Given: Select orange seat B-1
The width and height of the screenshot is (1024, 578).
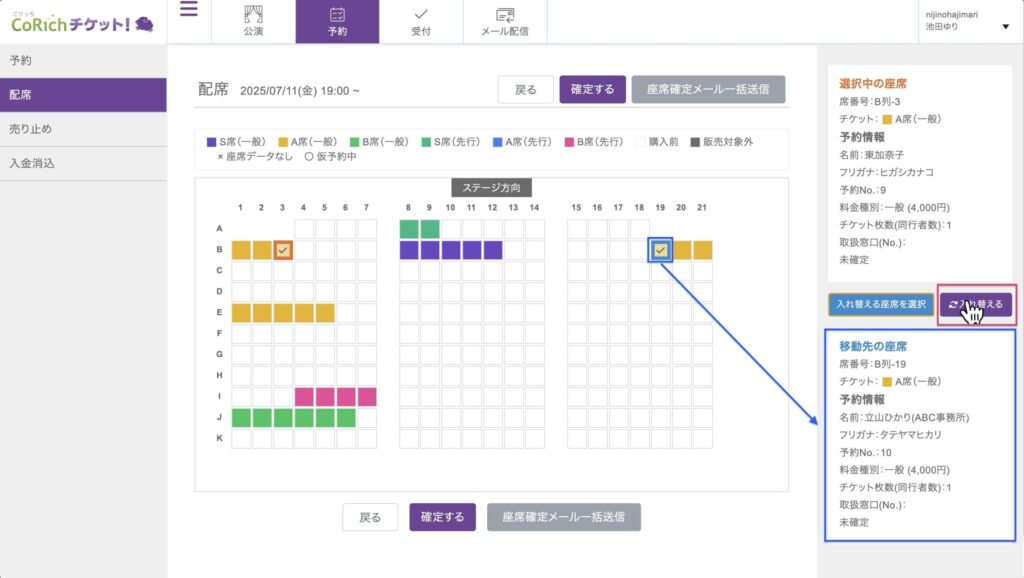Looking at the screenshot, I should pos(241,250).
